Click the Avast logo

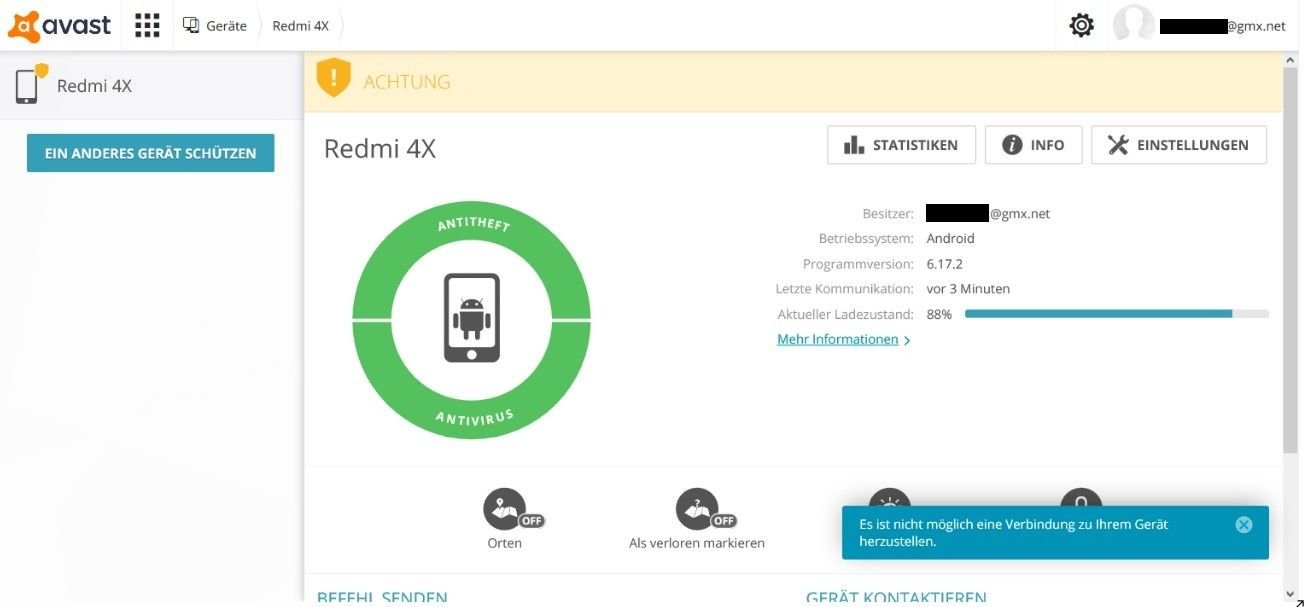click(x=59, y=25)
